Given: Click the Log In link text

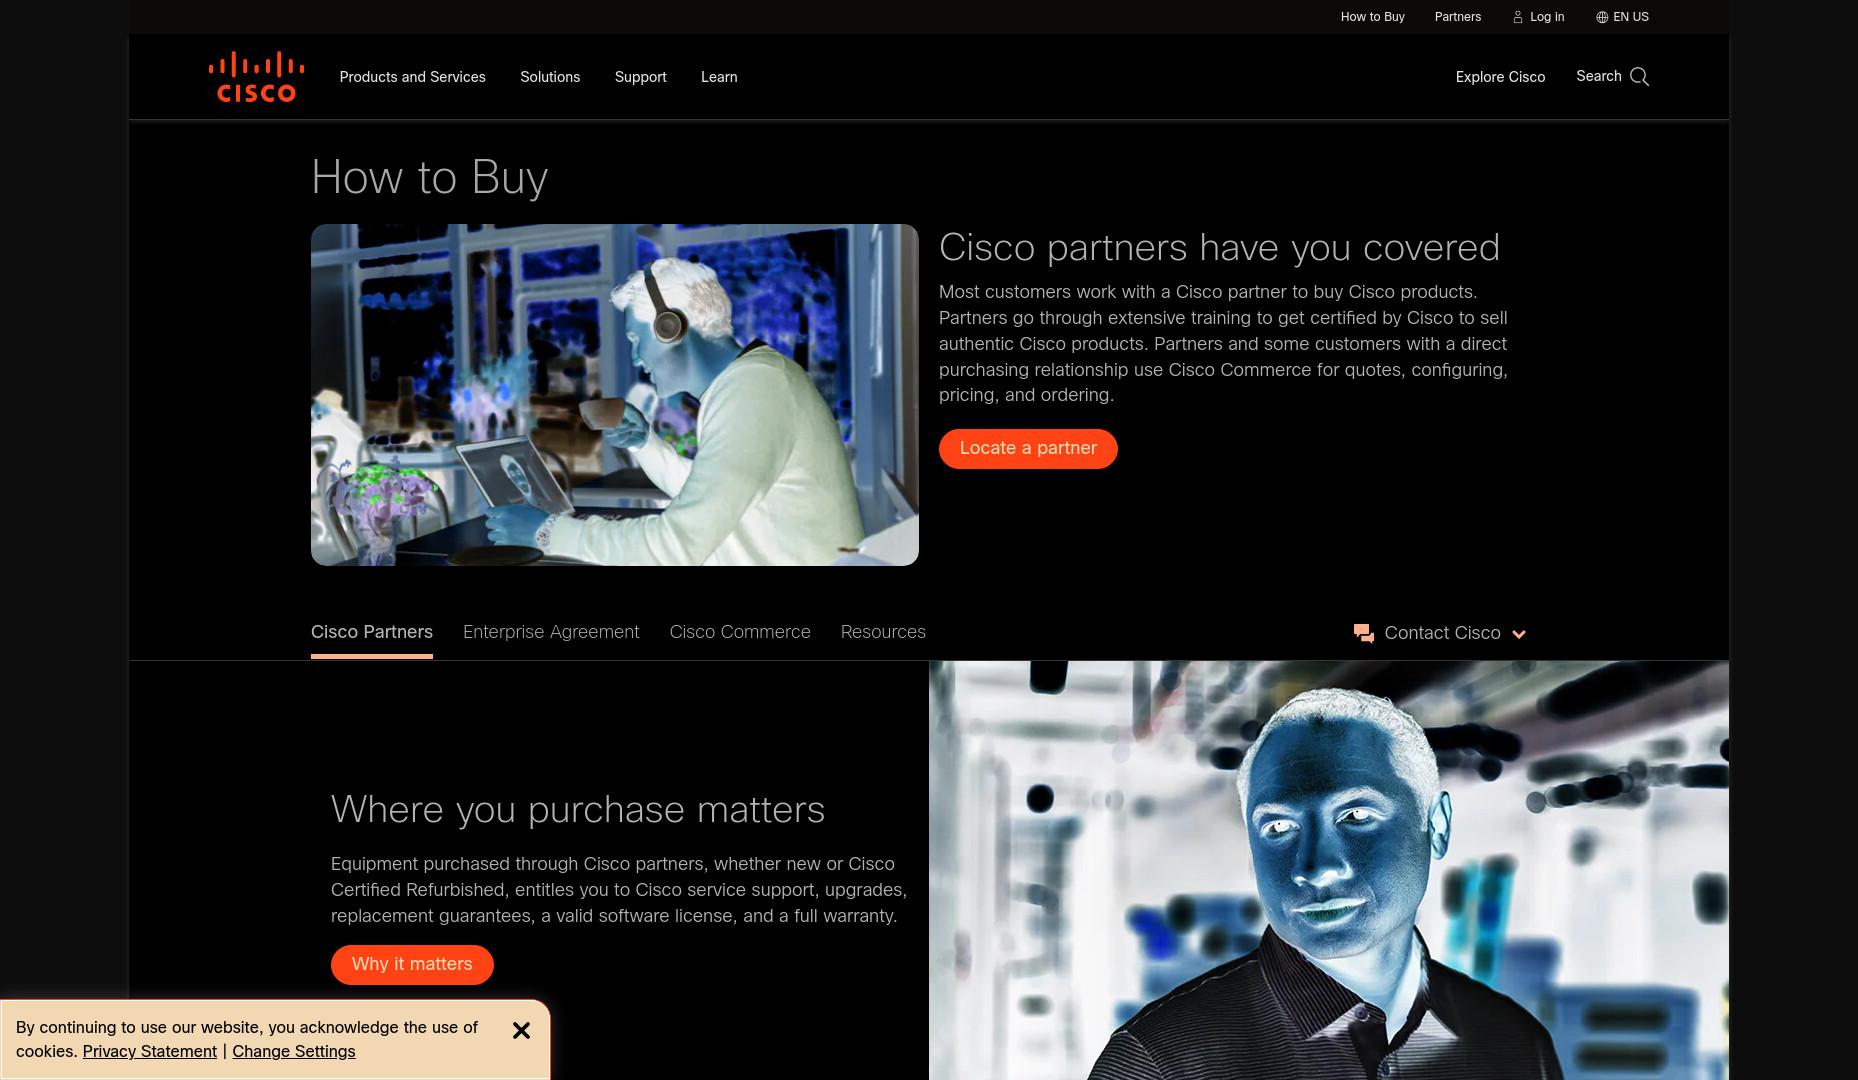Looking at the screenshot, I should pos(1547,17).
